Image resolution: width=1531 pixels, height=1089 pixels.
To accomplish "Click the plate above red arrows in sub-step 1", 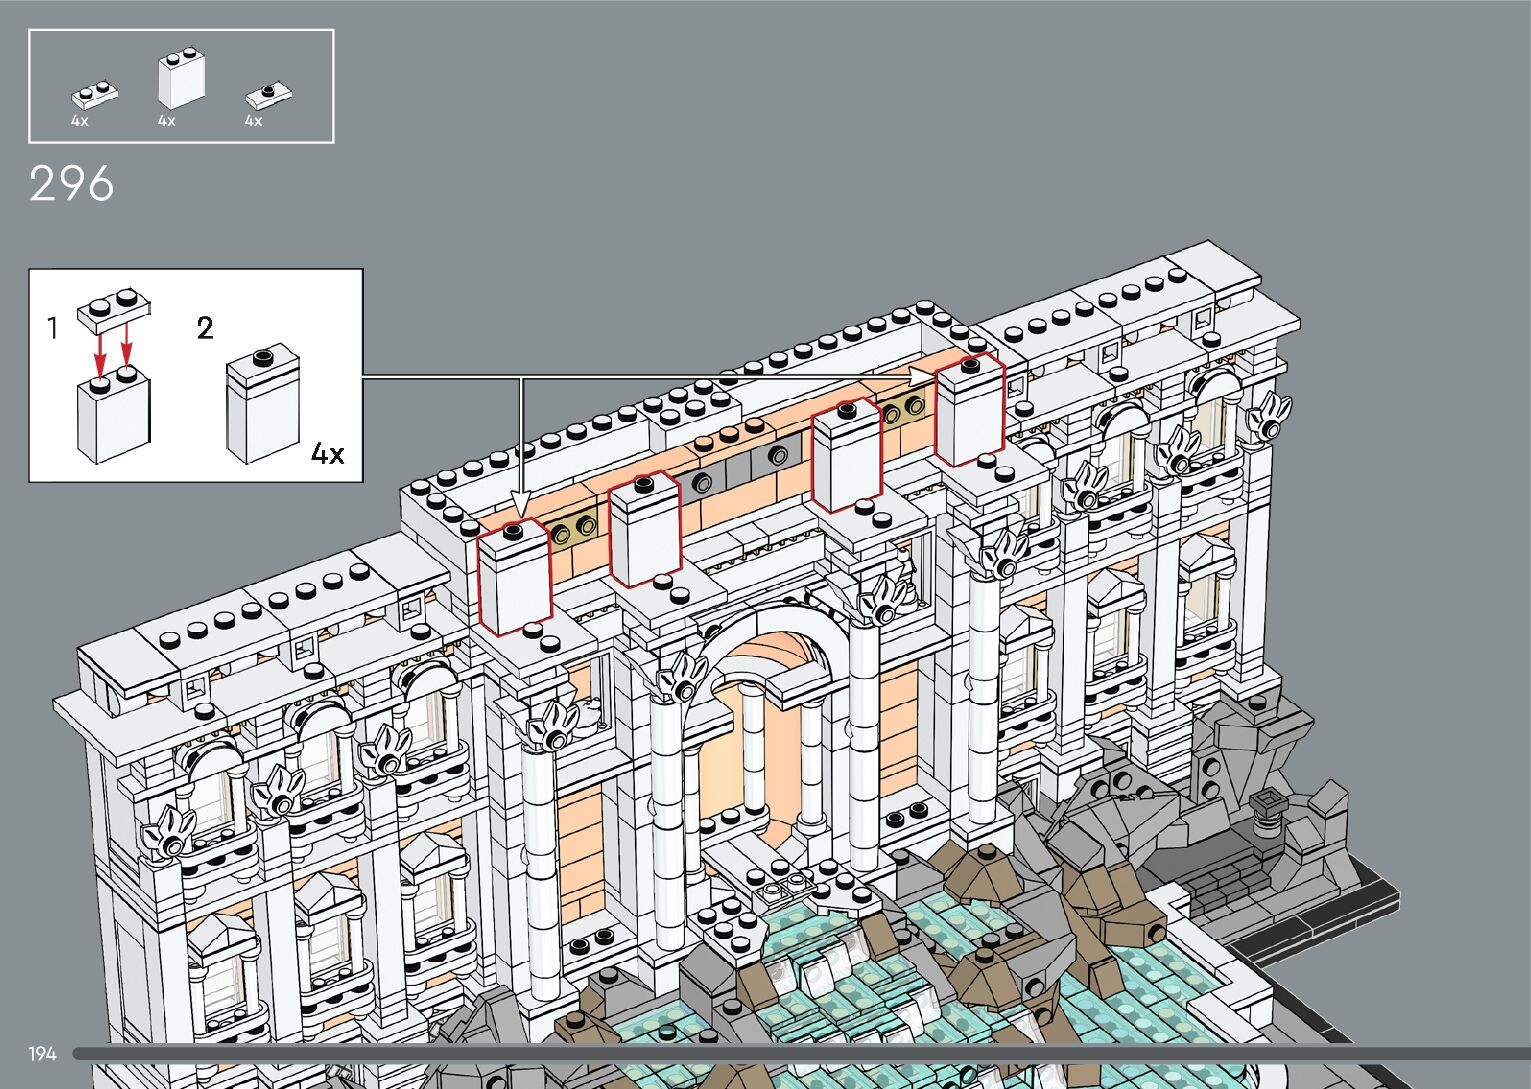I will coord(113,308).
